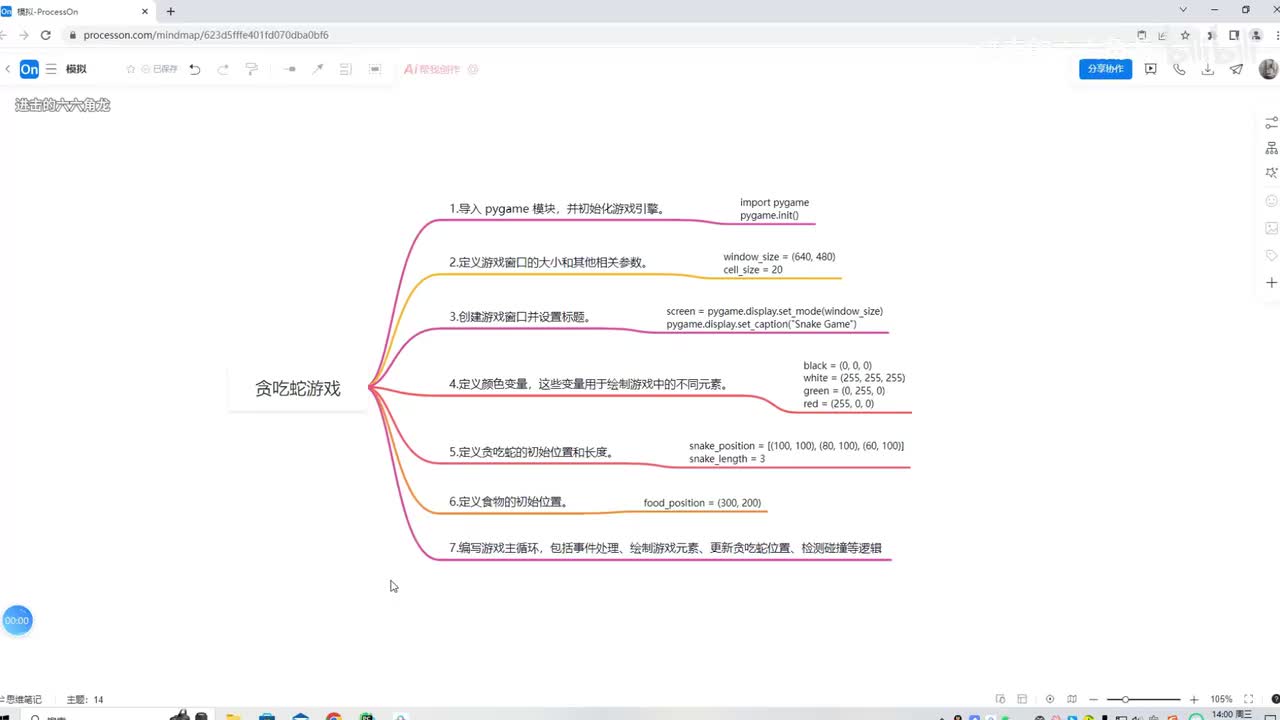This screenshot has width=1280, height=720.
Task: Redo the last undone action
Action: 223,69
